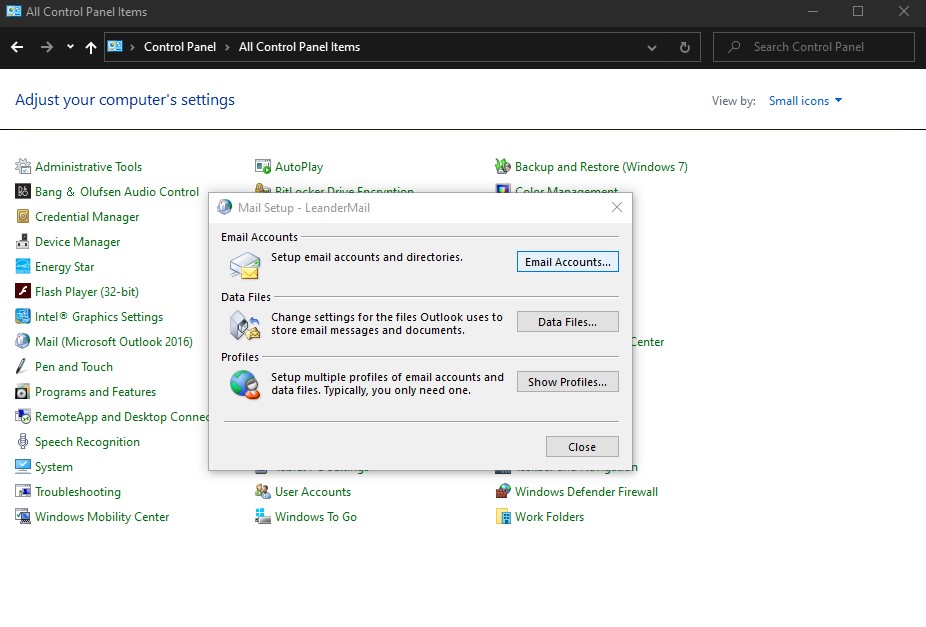Open the AutoPlay link
Screen dimensions: 926x627
coord(299,167)
